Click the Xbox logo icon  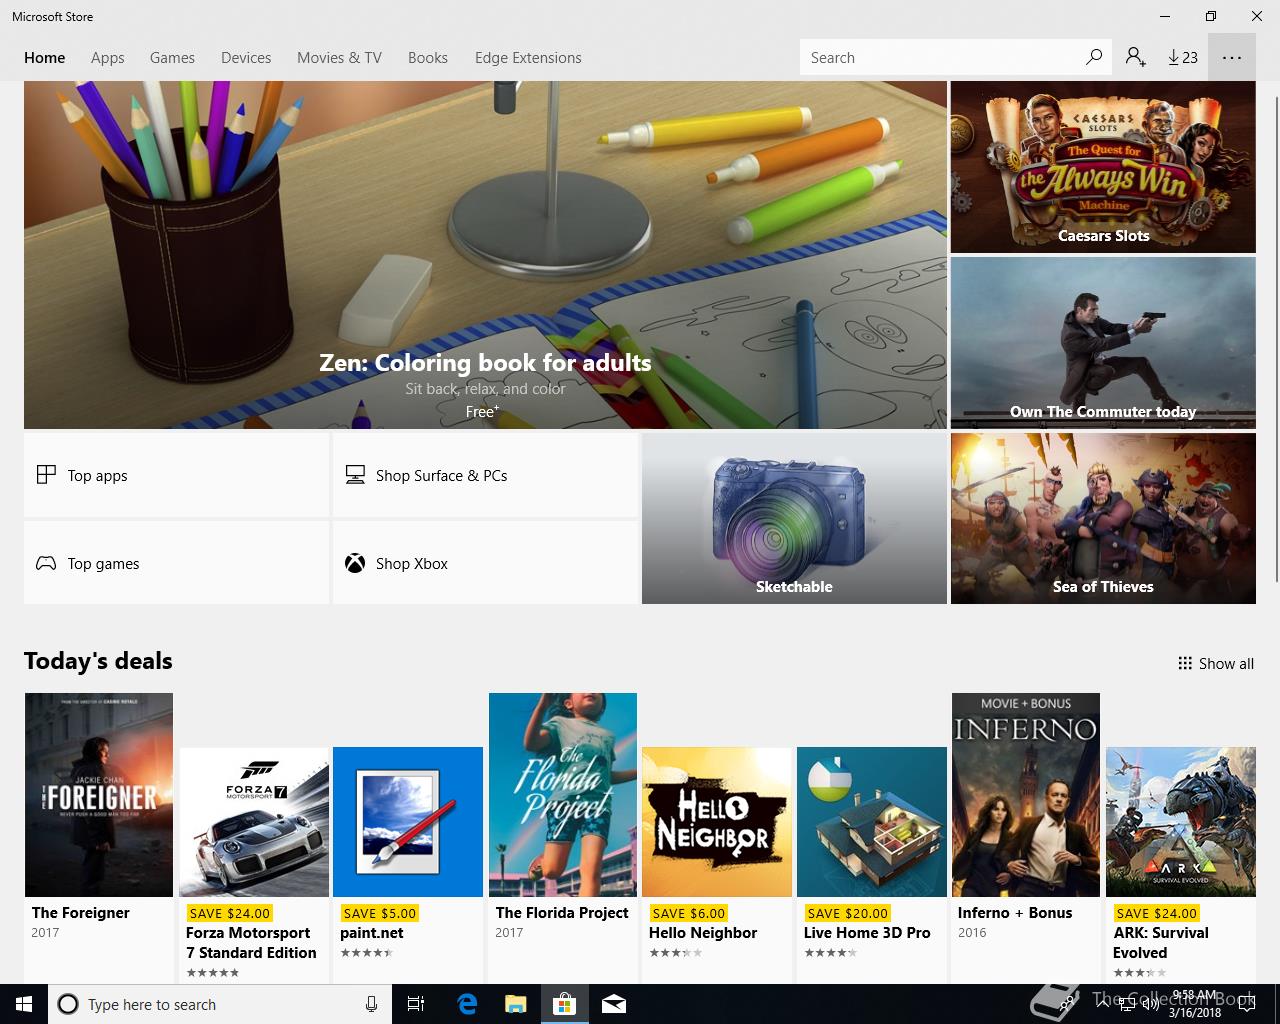[x=355, y=563]
